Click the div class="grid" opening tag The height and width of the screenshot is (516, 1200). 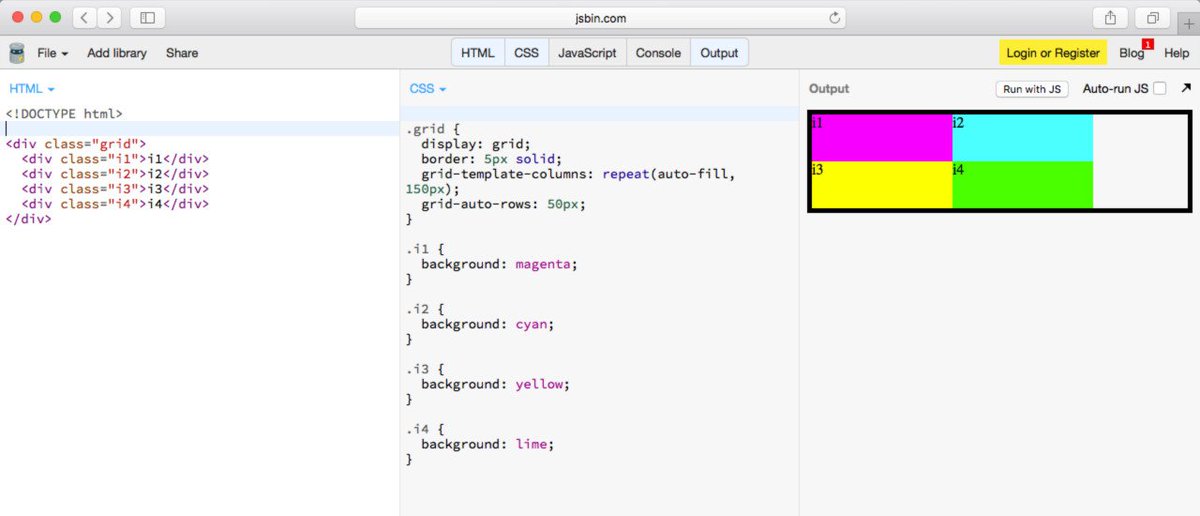tap(76, 144)
